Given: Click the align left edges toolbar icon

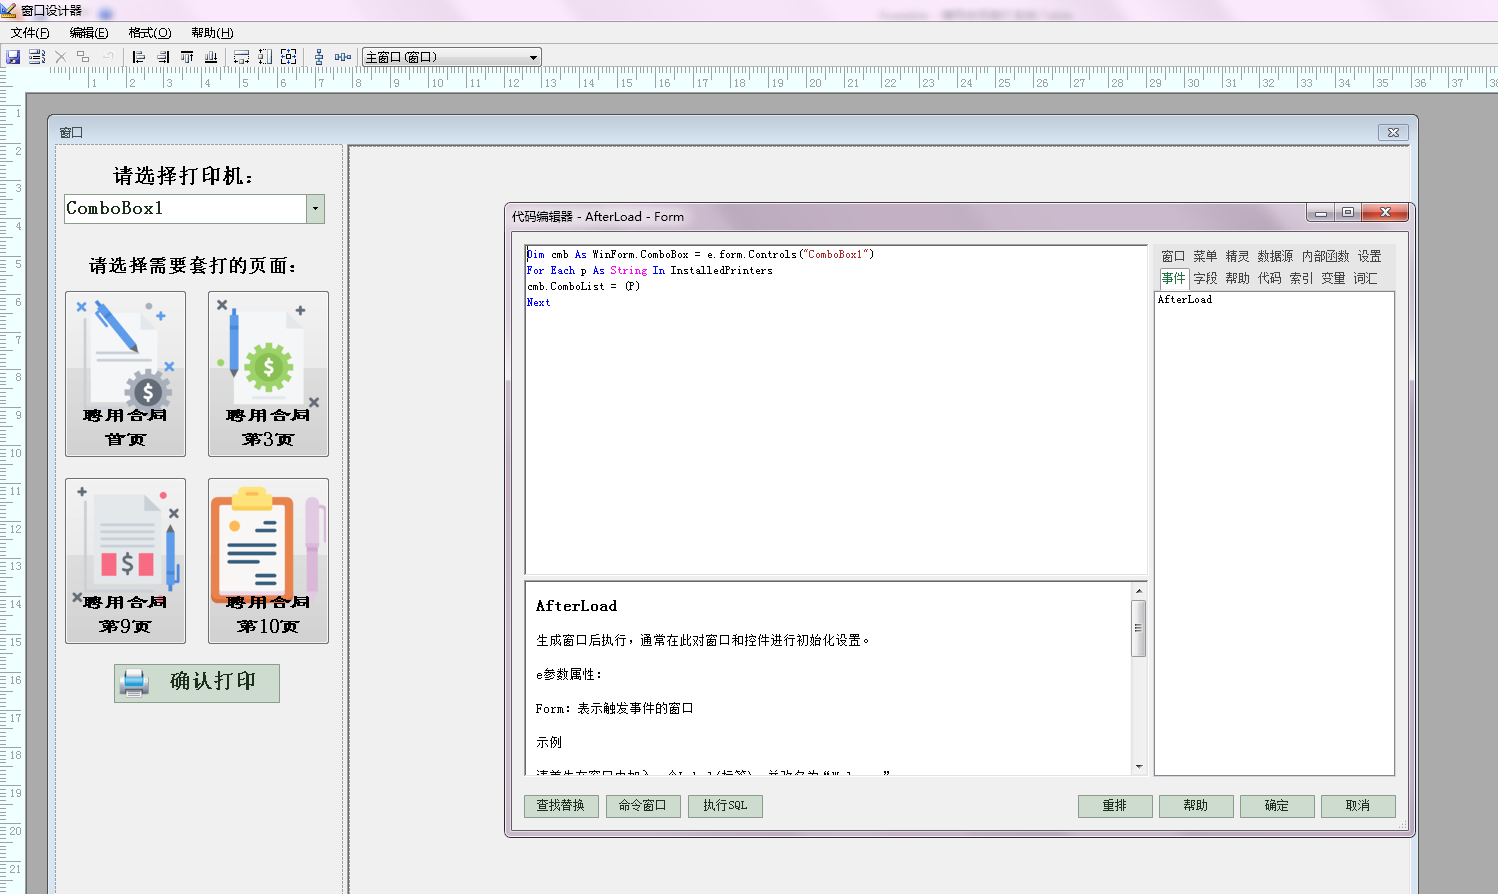Looking at the screenshot, I should pyautogui.click(x=139, y=57).
